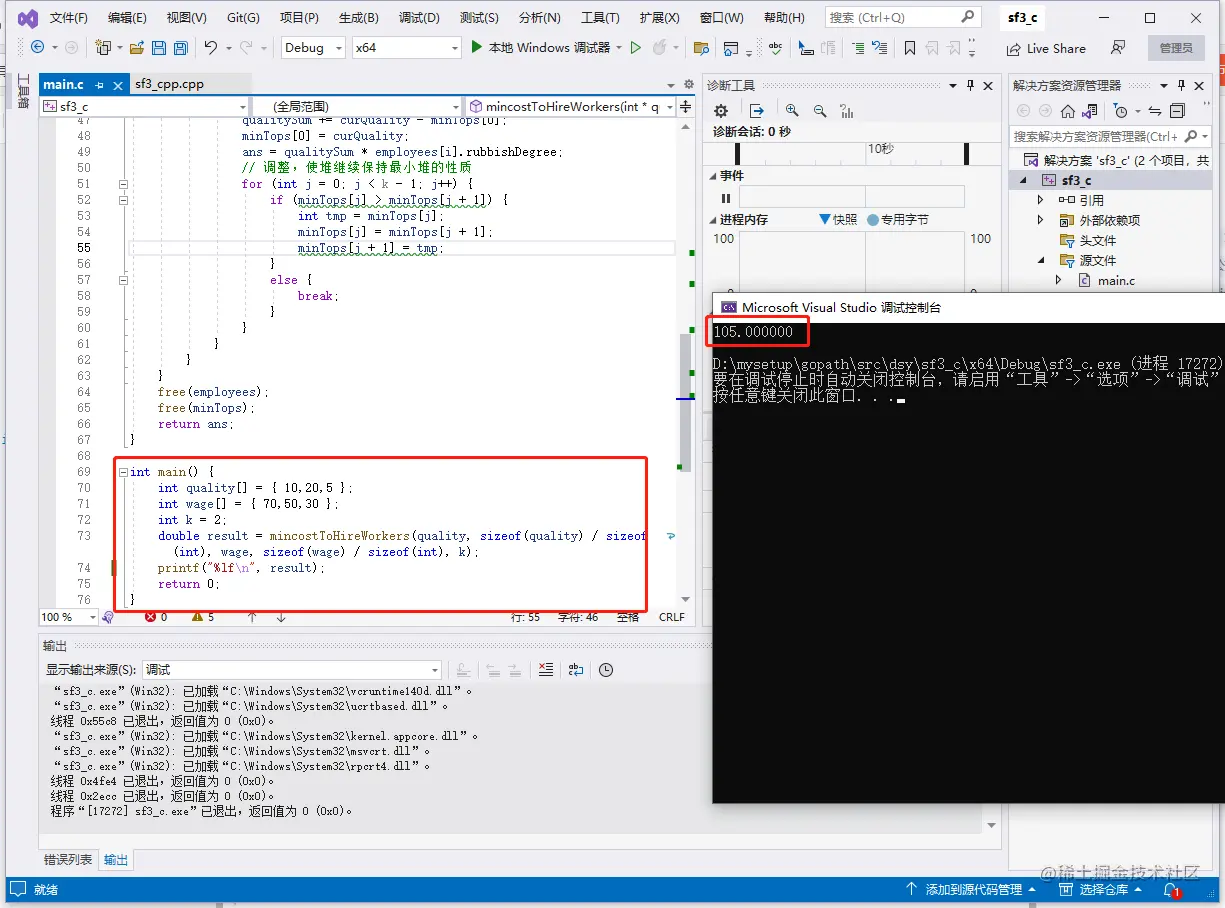
Task: Click the warnings count indicator showing 5
Action: pyautogui.click(x=203, y=617)
